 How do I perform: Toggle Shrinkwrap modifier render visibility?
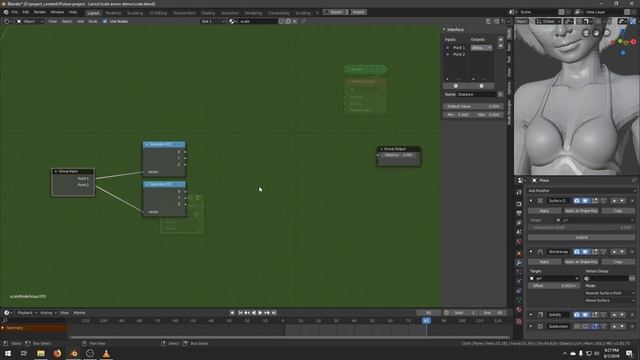pyautogui.click(x=577, y=252)
